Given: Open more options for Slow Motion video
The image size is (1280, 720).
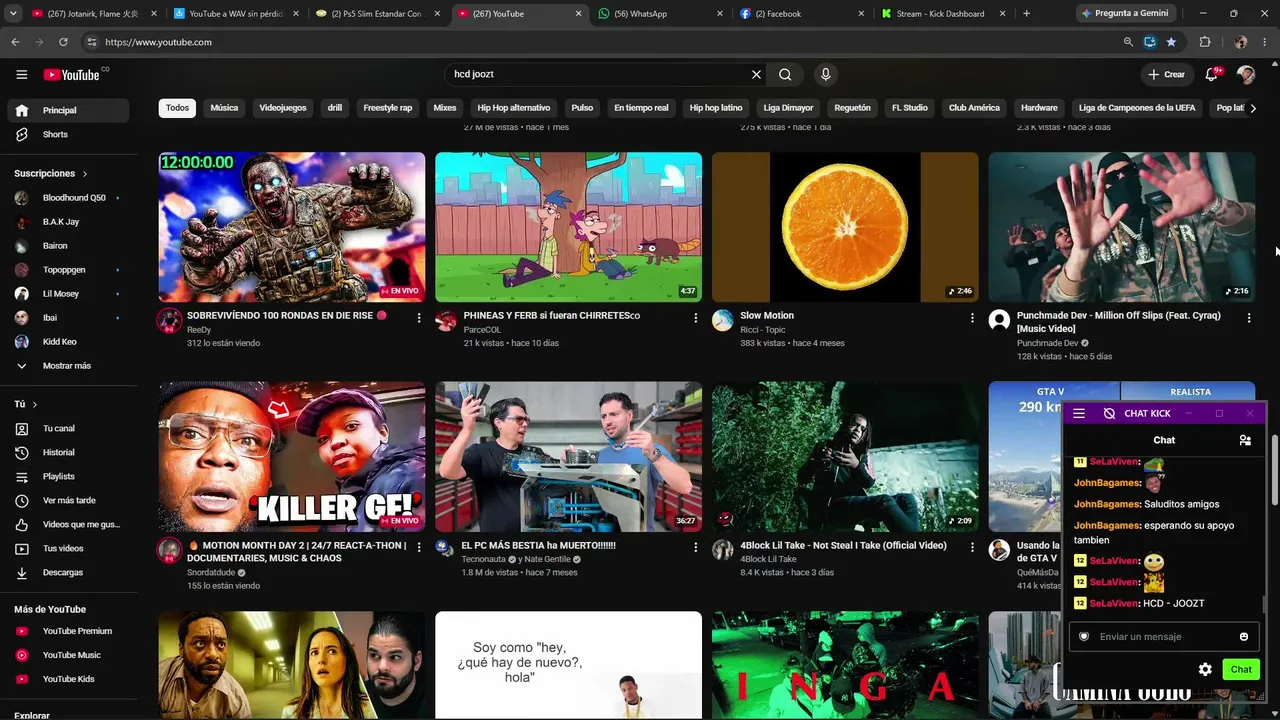Looking at the screenshot, I should tap(972, 318).
